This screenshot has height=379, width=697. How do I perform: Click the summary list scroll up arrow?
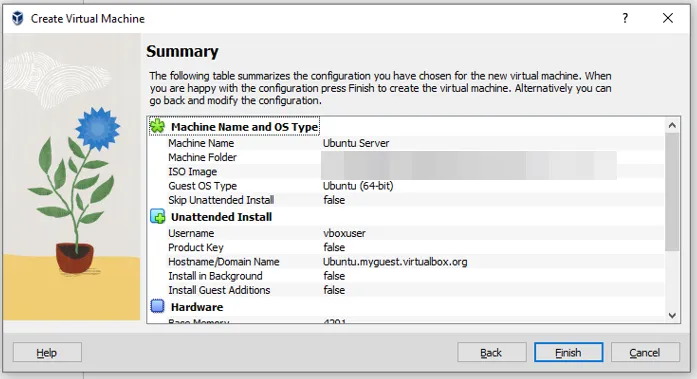[x=672, y=126]
